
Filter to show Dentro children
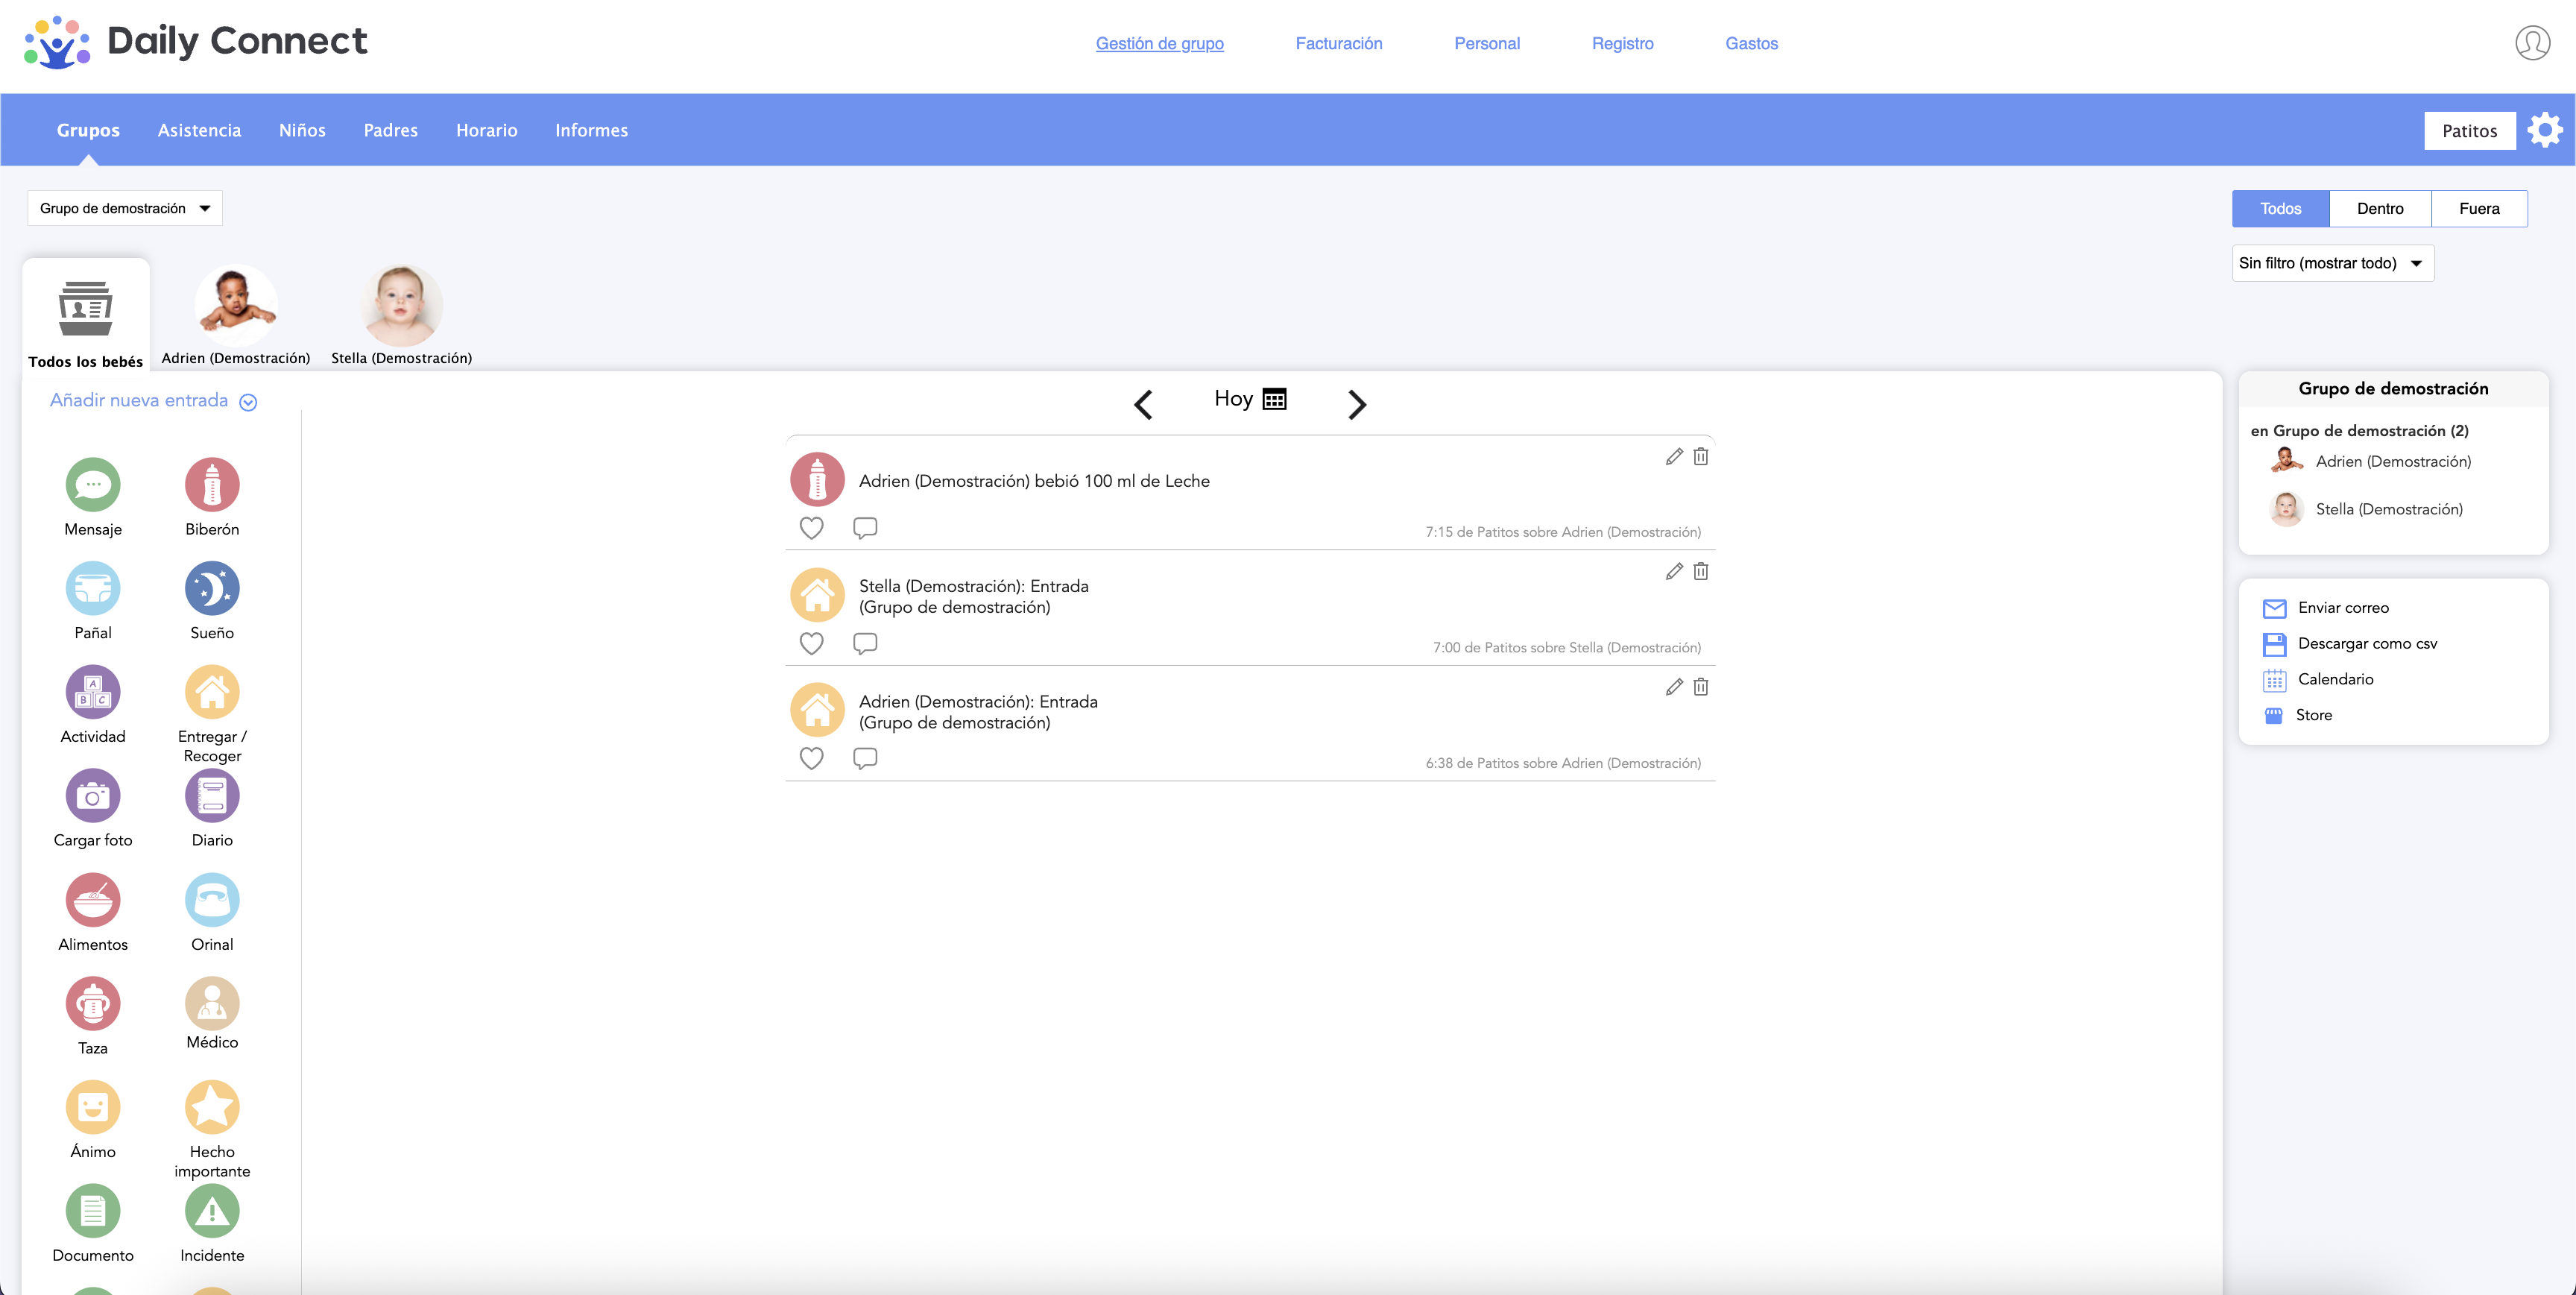click(x=2379, y=208)
